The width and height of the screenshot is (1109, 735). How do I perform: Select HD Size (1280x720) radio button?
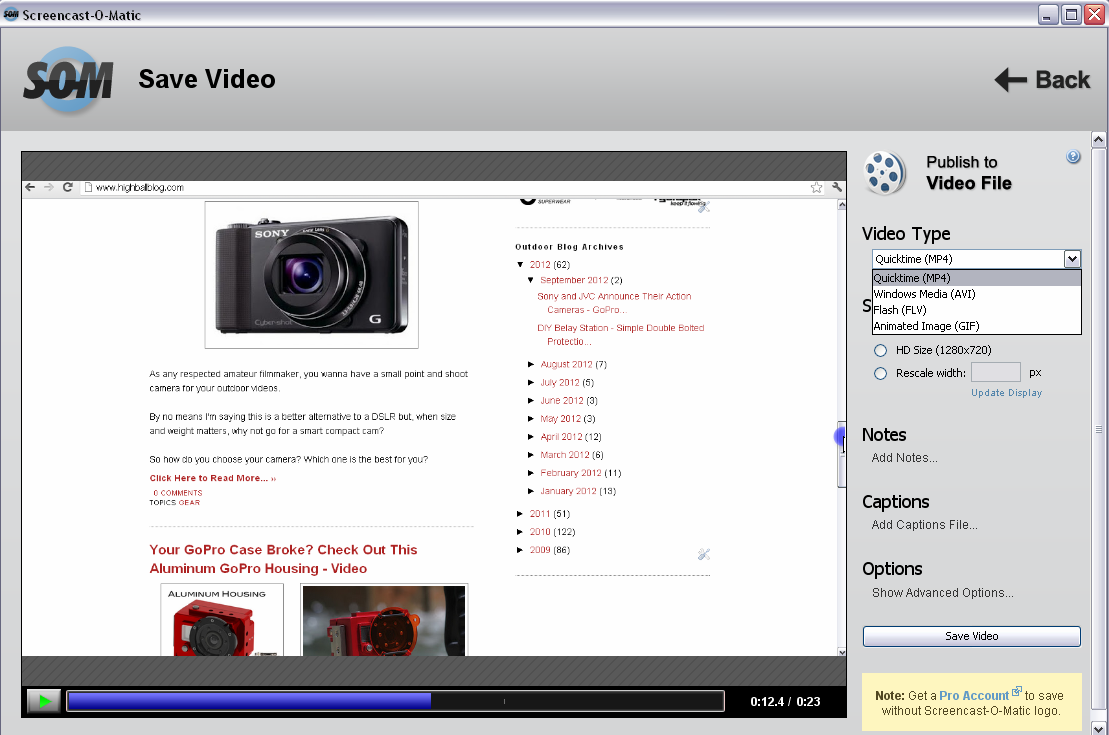click(881, 350)
